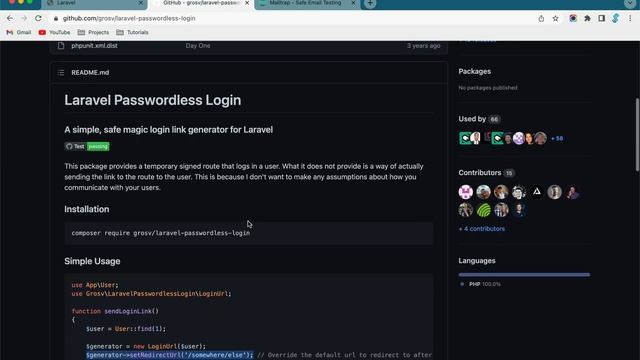Image resolution: width=640 pixels, height=360 pixels.
Task: Open the Chrome three-dot menu
Action: click(x=630, y=18)
